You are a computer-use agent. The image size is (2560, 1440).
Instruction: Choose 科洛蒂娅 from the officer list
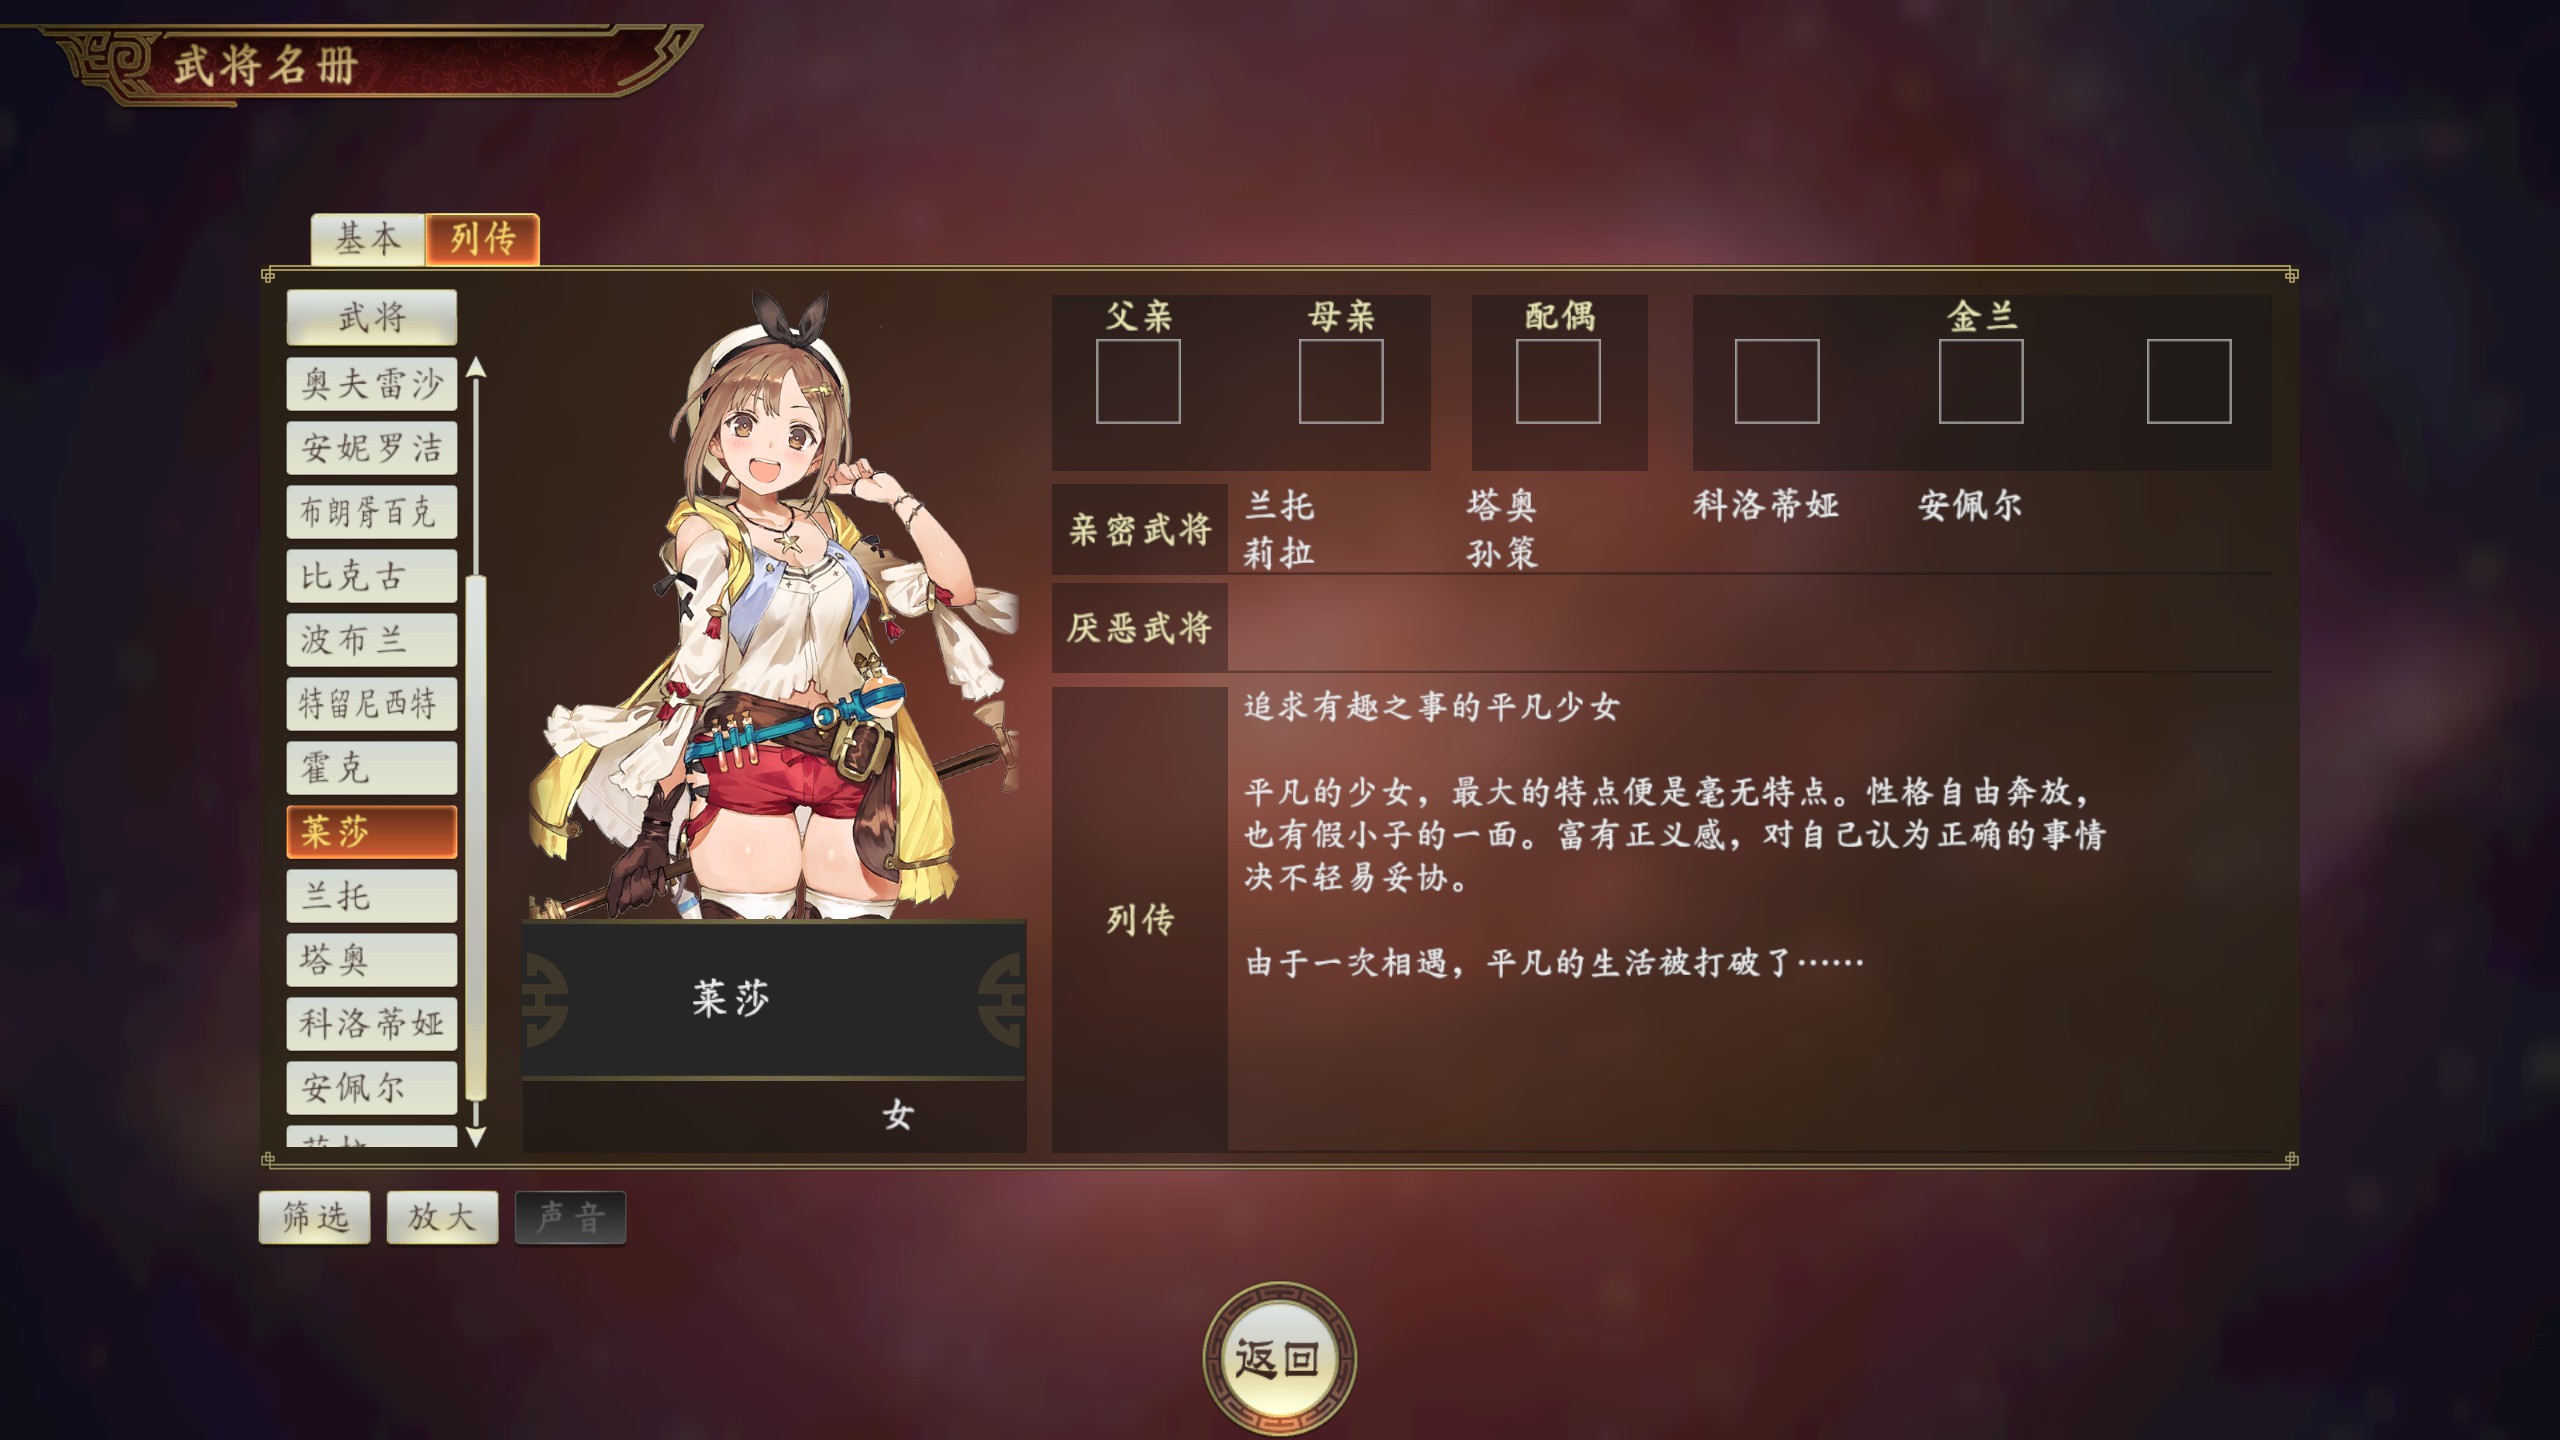pyautogui.click(x=372, y=1024)
